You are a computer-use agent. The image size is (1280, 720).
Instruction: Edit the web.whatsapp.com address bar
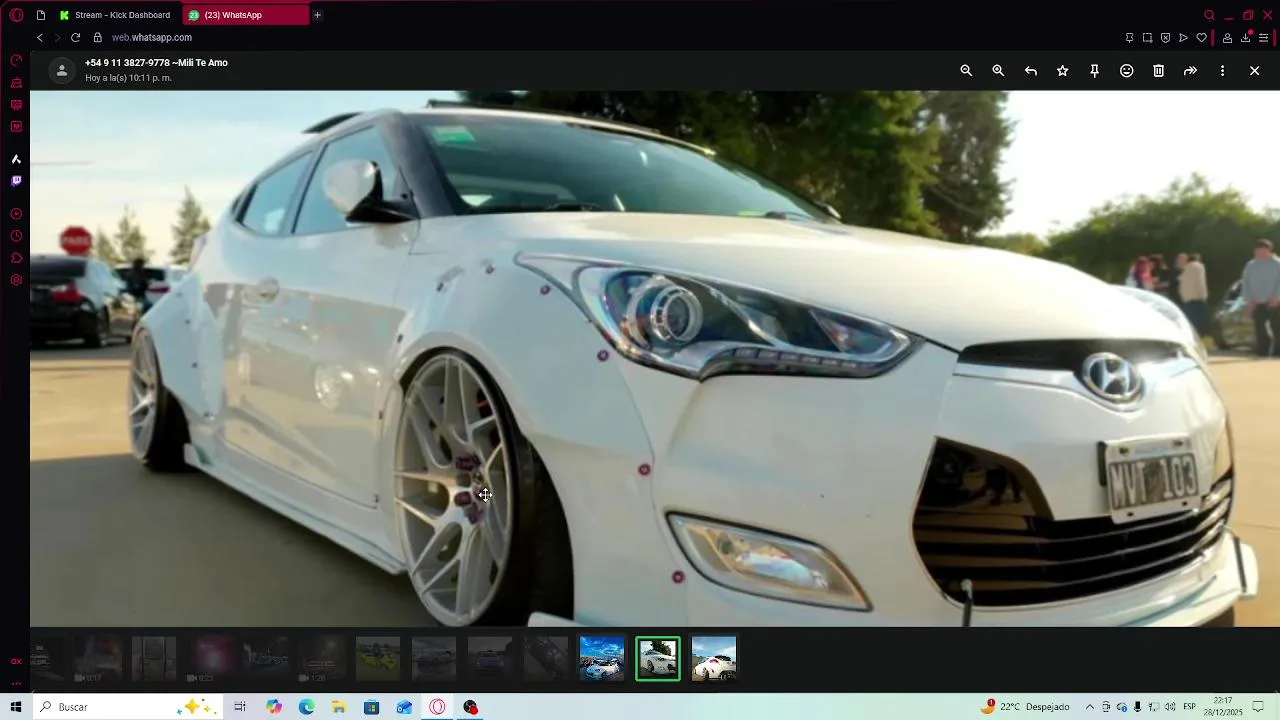[152, 38]
